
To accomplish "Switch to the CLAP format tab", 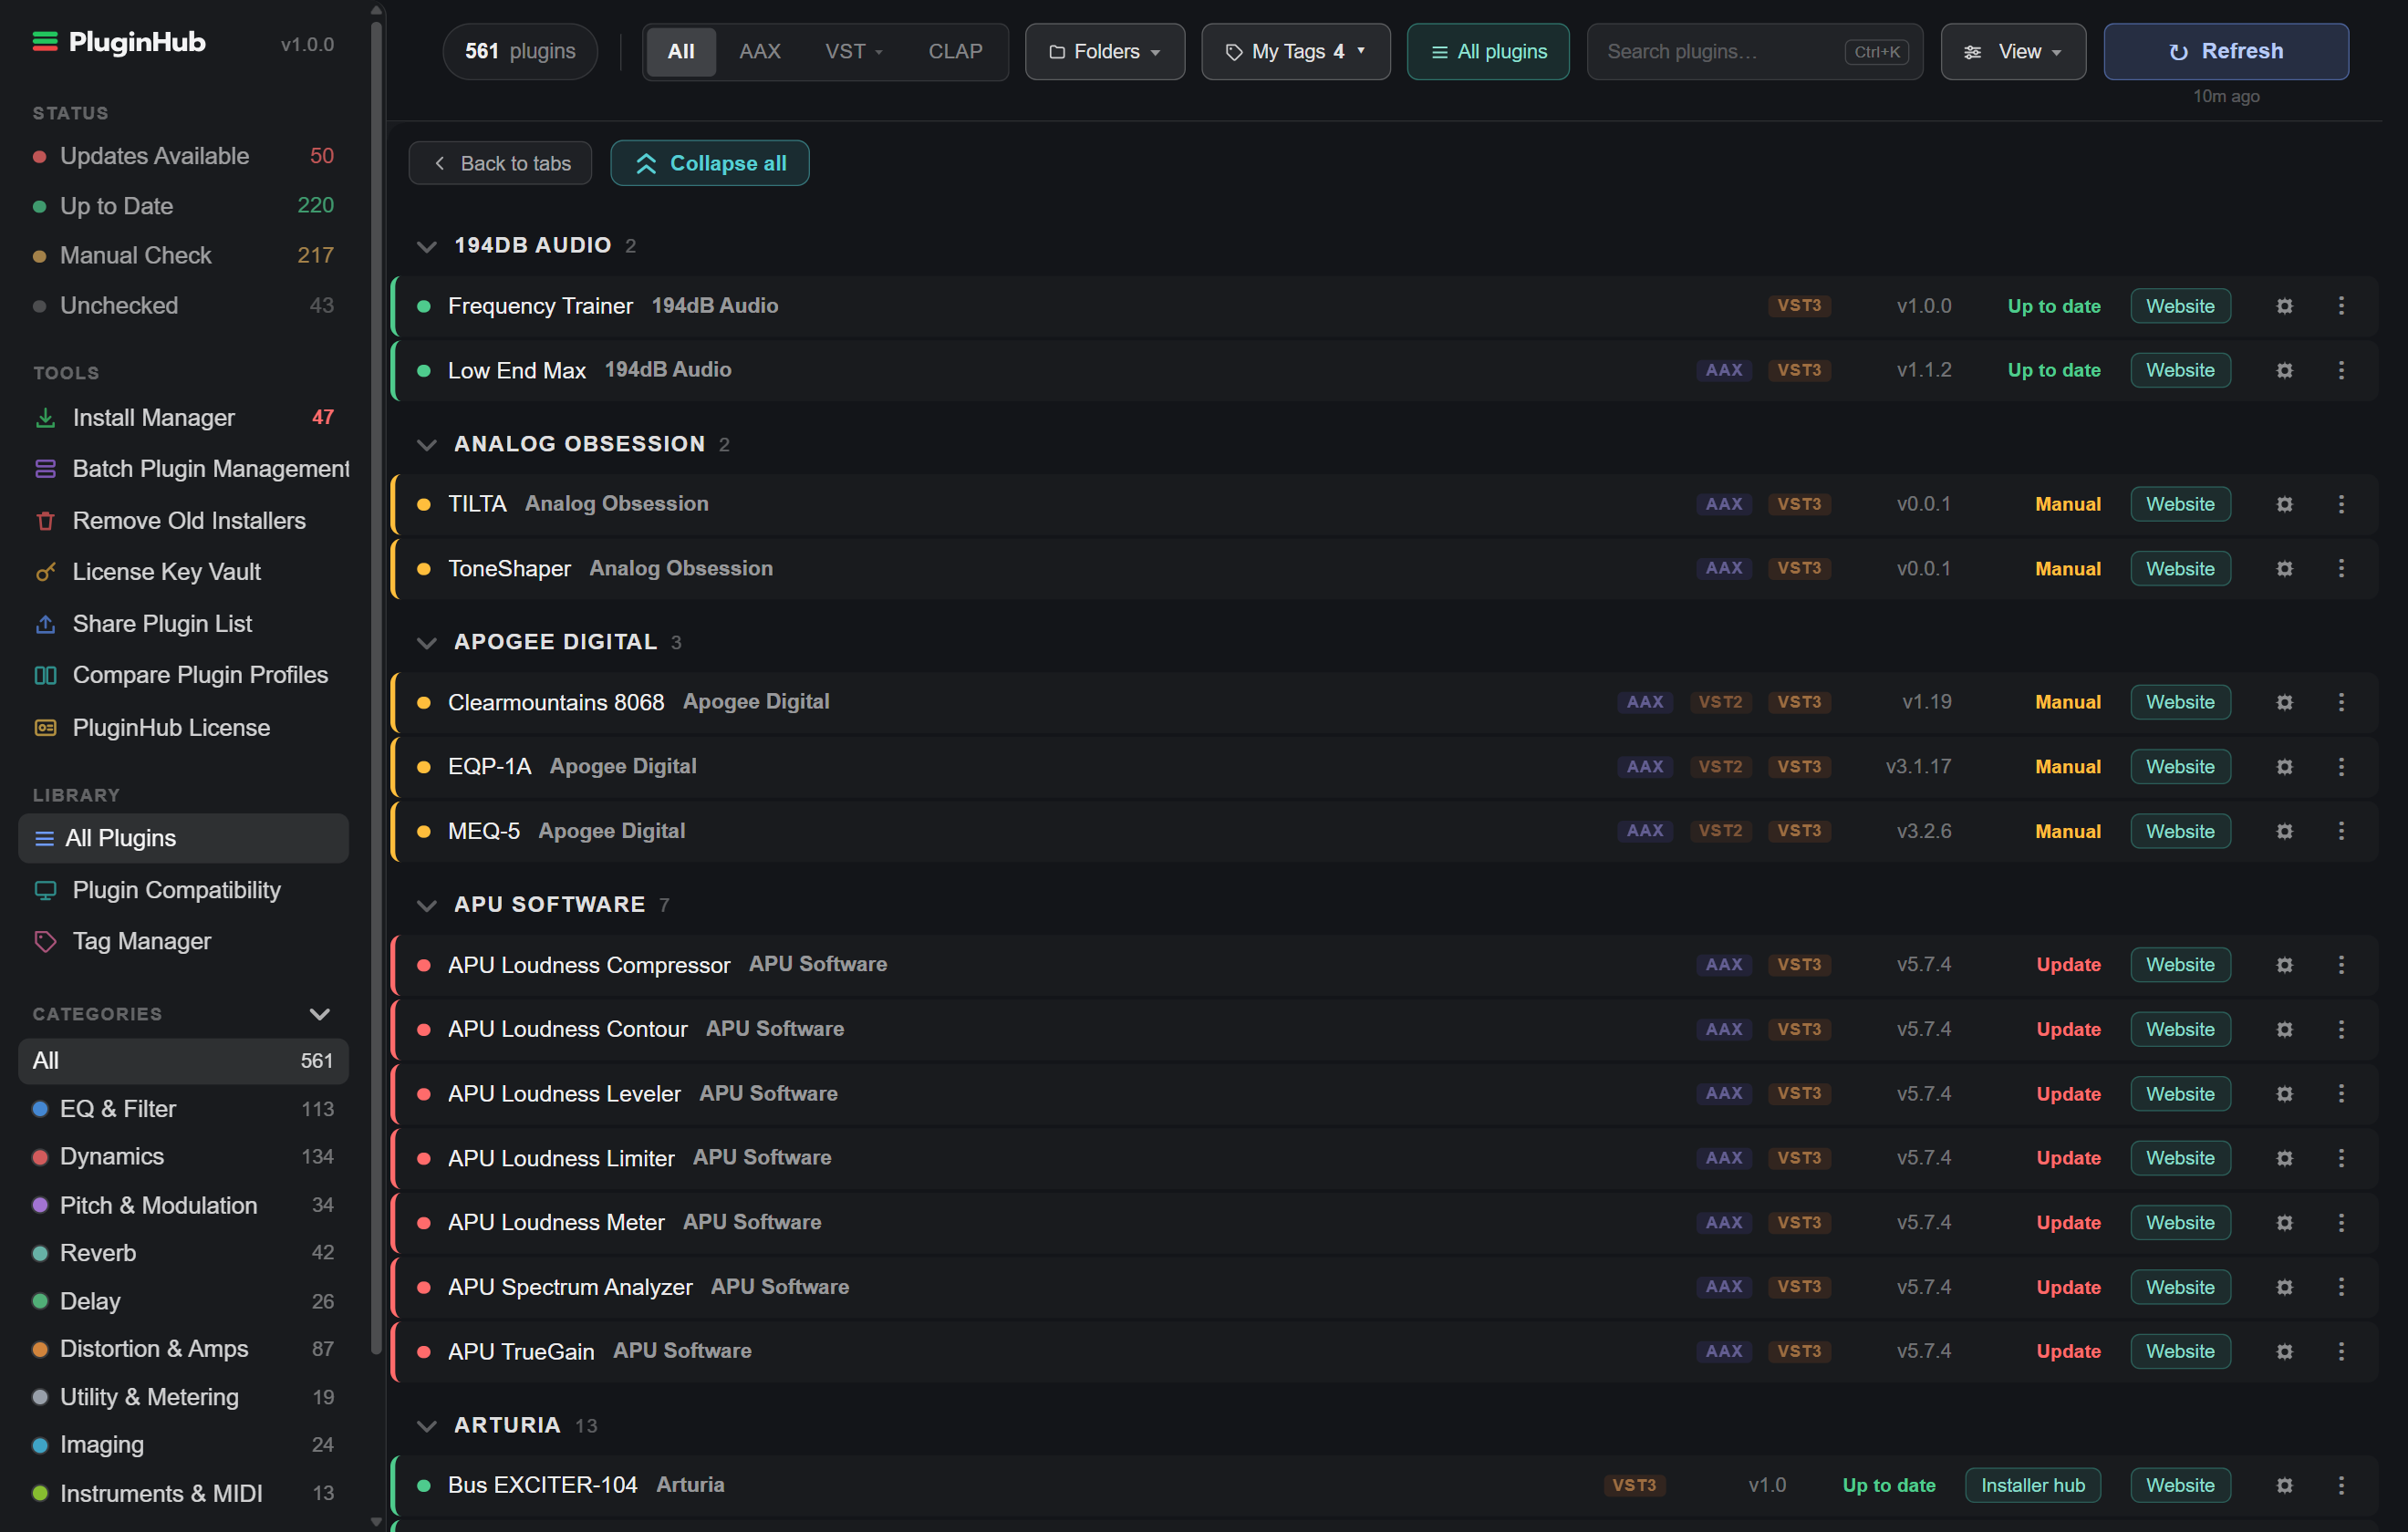I will click(x=955, y=52).
